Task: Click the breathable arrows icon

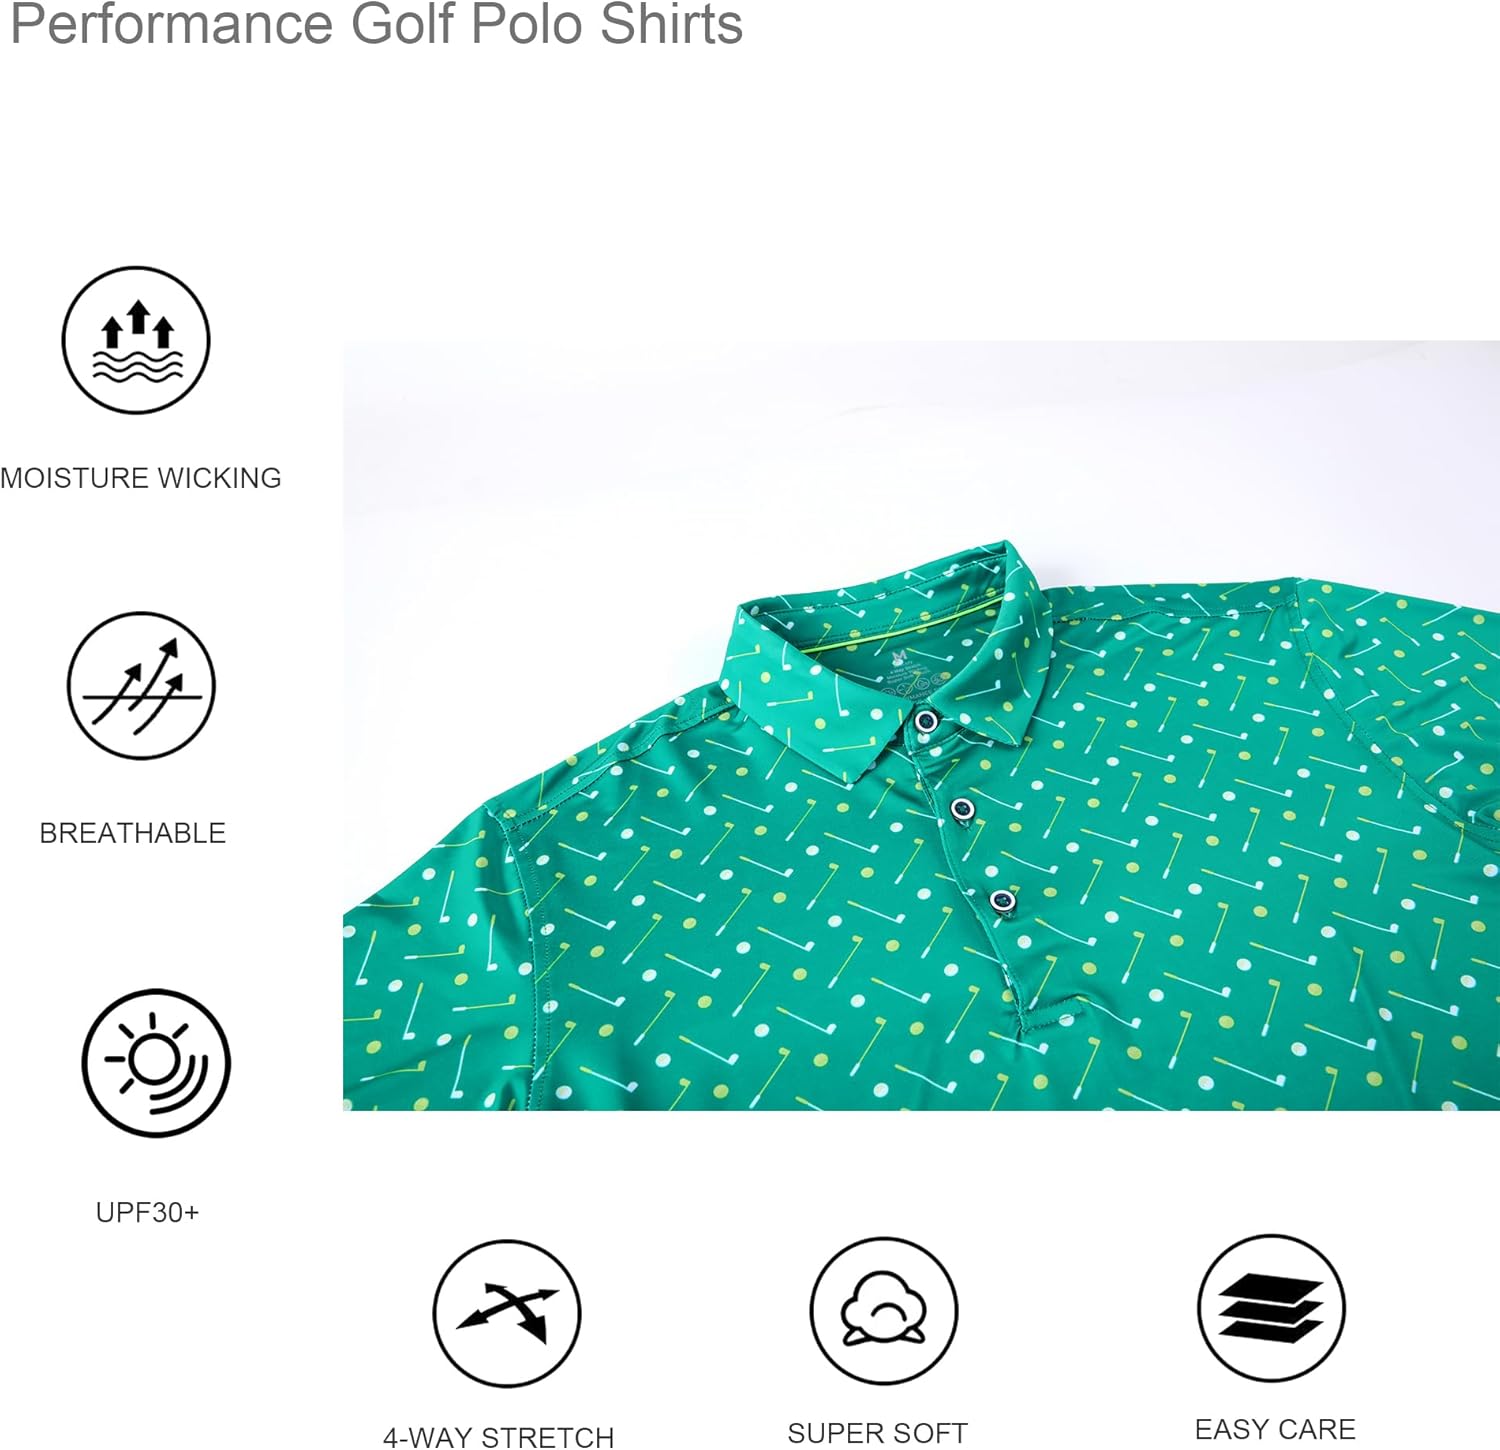Action: (141, 686)
